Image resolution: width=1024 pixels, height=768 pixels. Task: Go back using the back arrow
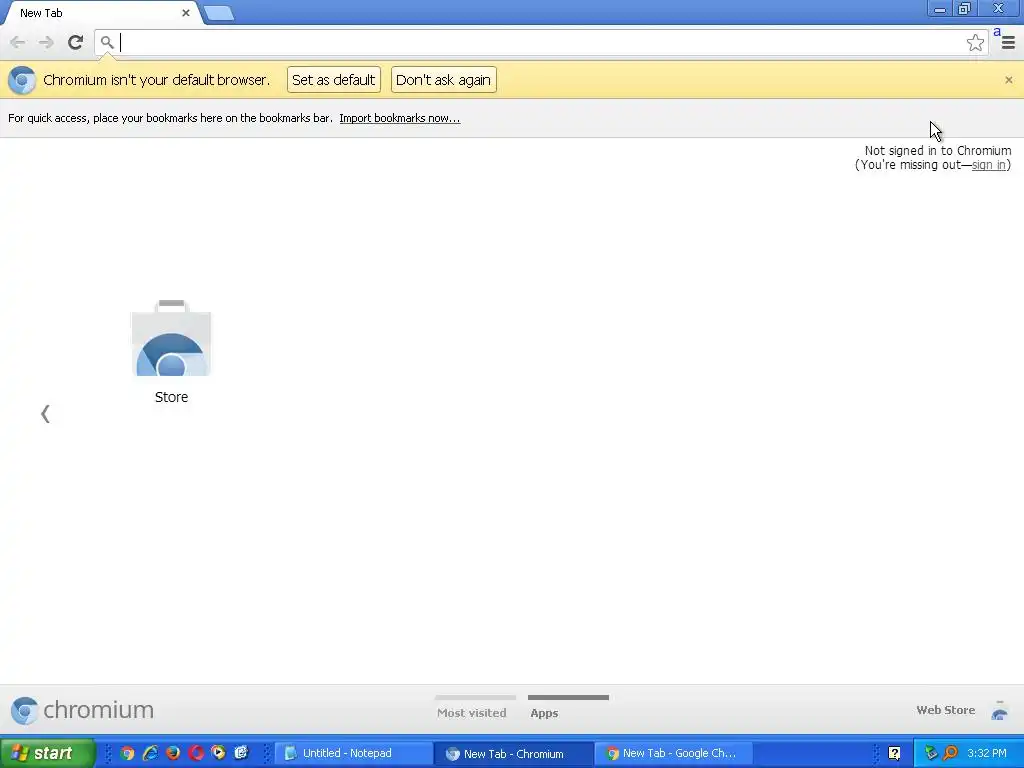[x=18, y=42]
